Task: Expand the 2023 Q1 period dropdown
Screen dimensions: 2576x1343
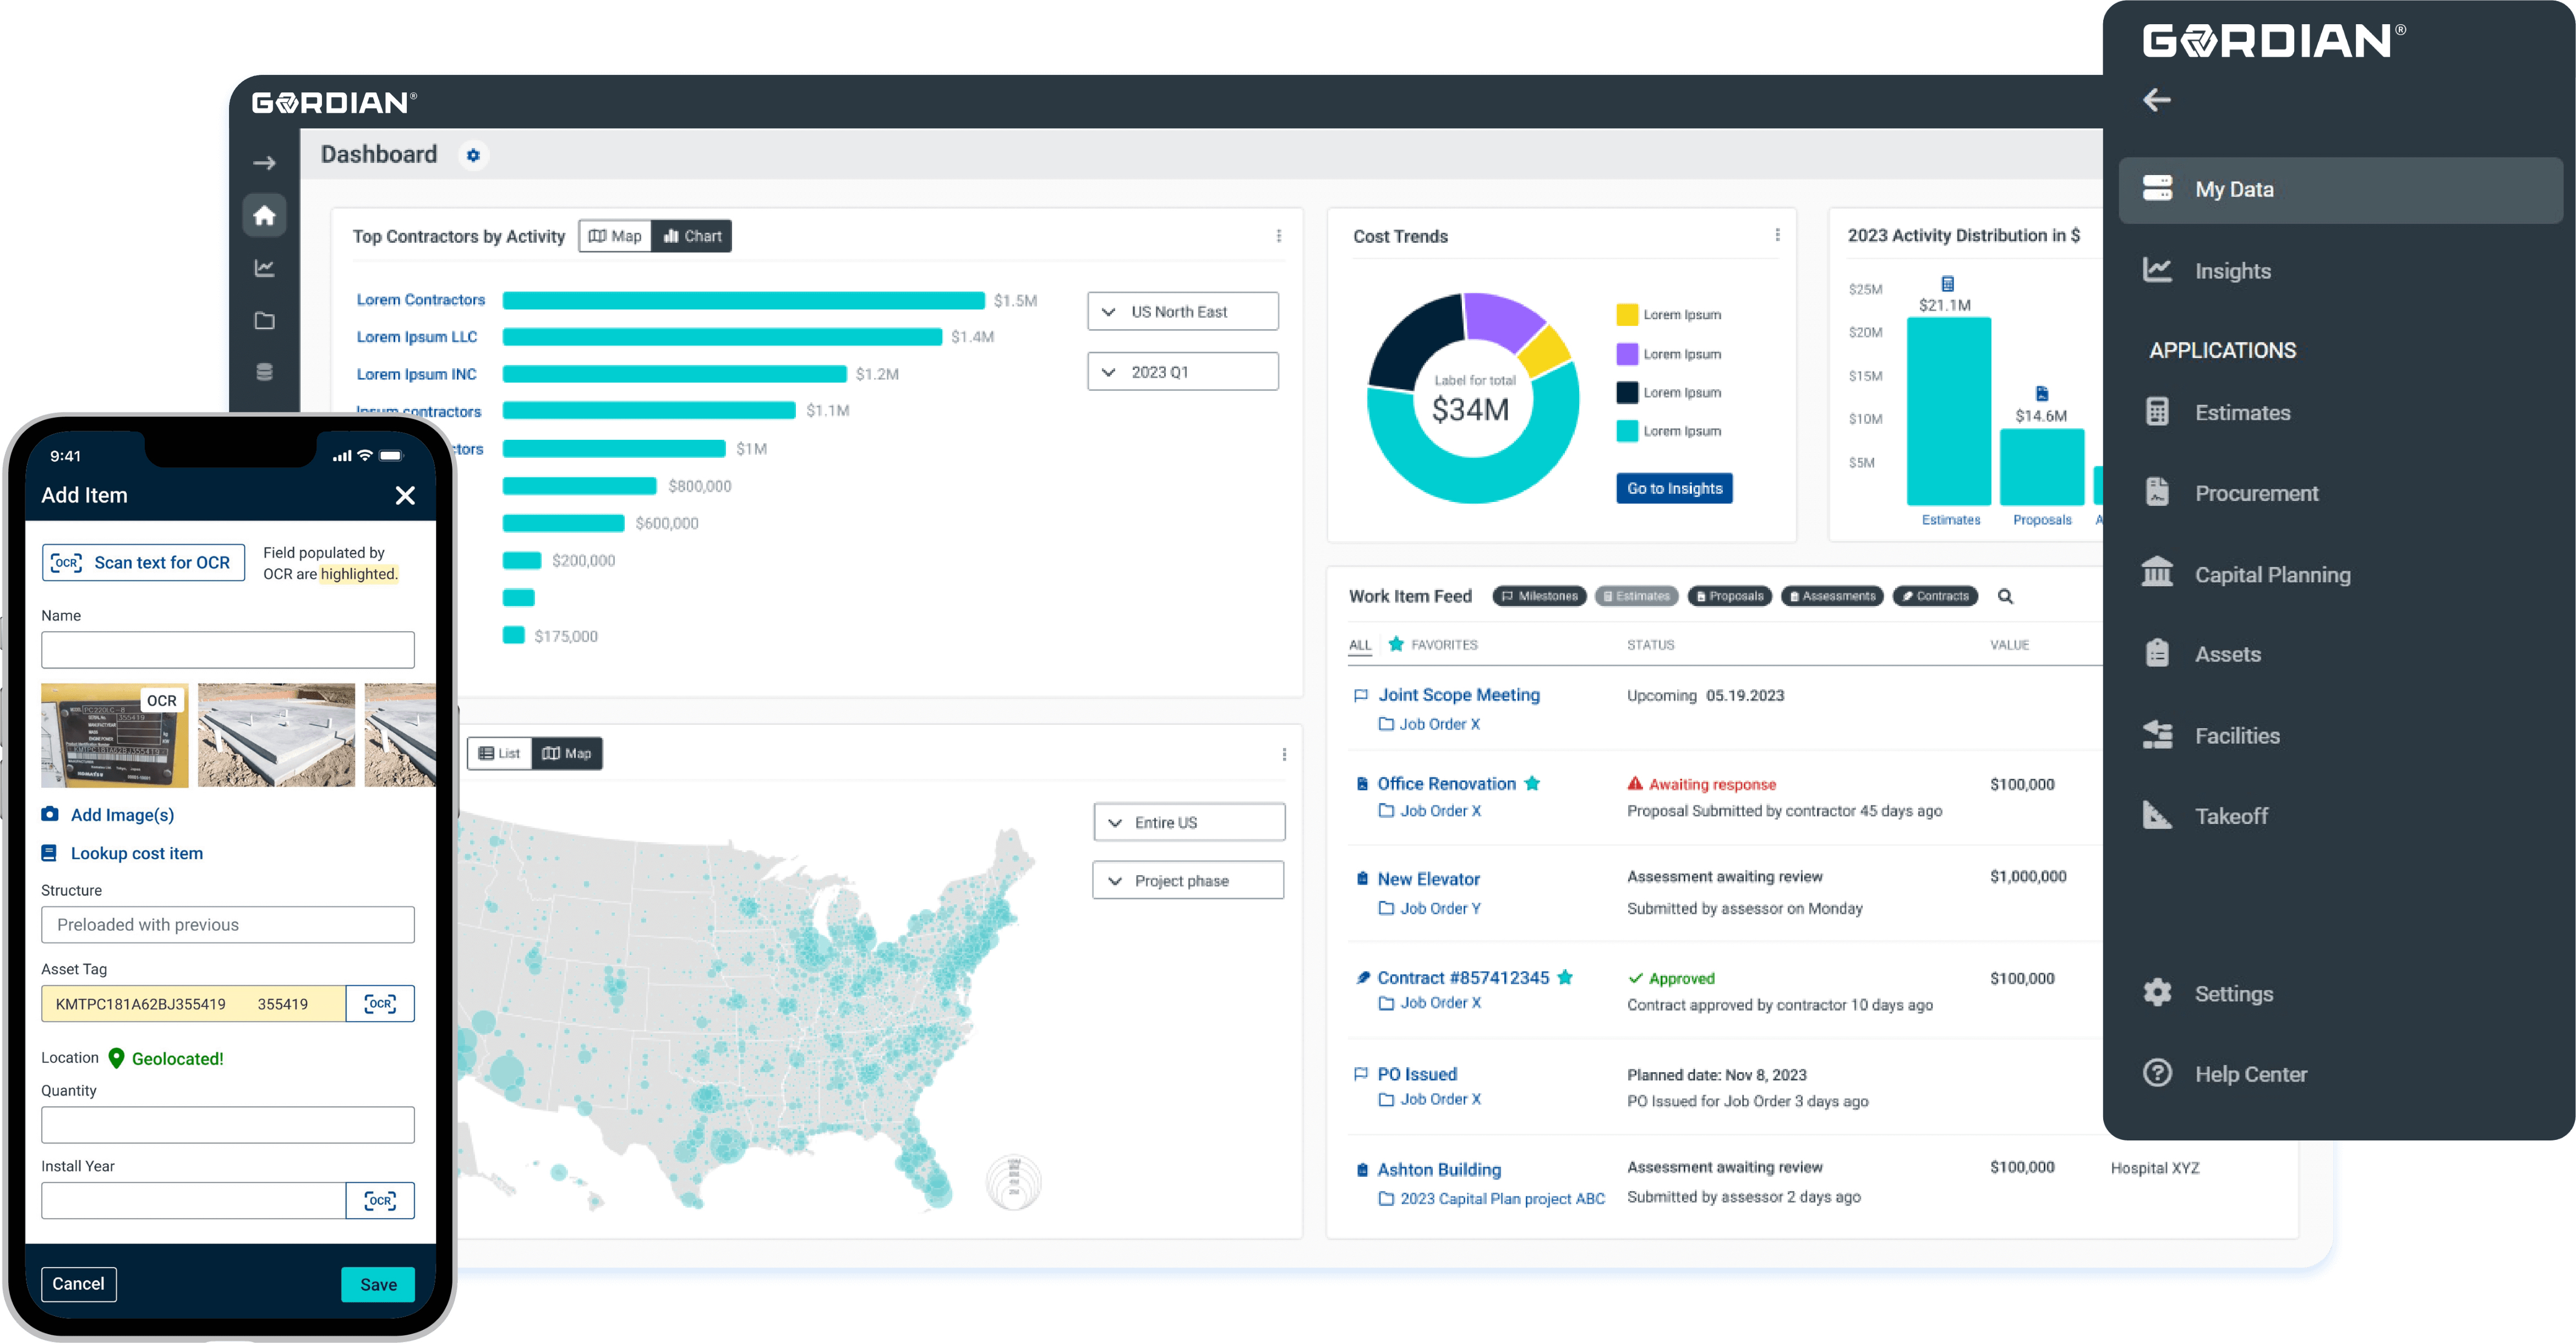Action: (1182, 372)
